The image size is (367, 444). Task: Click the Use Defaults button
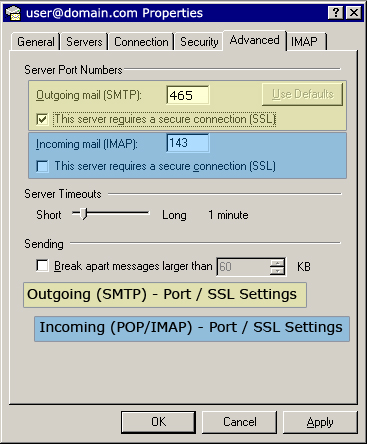[x=302, y=94]
